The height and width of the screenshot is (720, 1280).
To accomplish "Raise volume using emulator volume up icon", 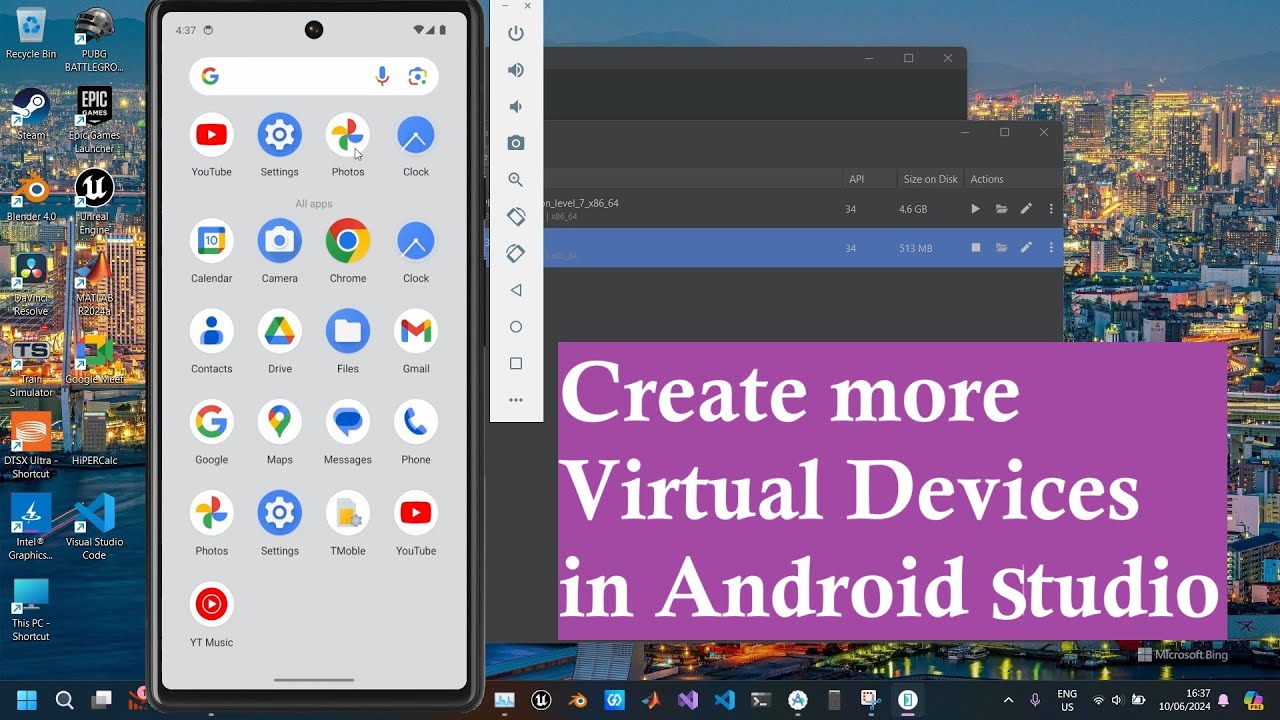I will pyautogui.click(x=516, y=70).
